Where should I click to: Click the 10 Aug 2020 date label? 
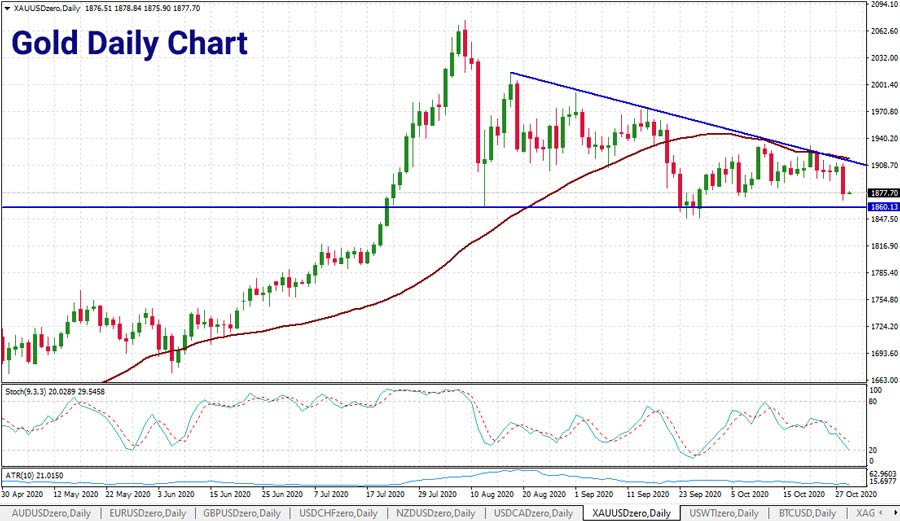click(x=491, y=494)
